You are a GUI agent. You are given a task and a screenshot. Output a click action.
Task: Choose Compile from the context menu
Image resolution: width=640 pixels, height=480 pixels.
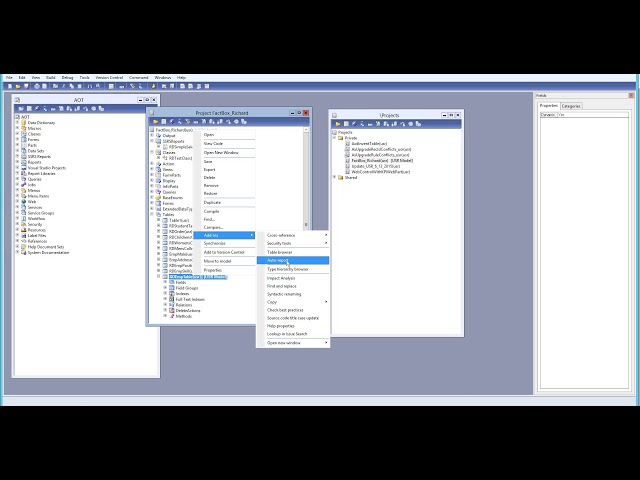(224, 211)
